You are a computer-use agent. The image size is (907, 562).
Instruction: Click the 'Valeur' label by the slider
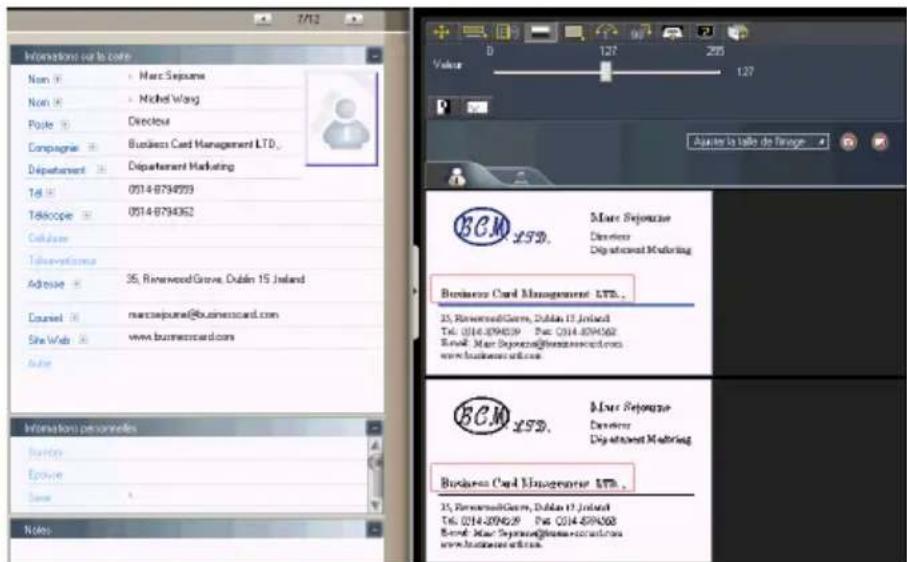448,65
